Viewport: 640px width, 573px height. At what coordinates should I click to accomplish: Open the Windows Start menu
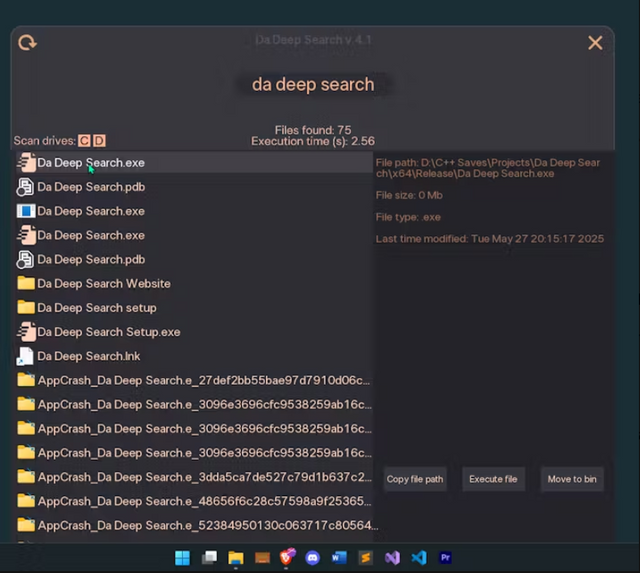pyautogui.click(x=182, y=558)
